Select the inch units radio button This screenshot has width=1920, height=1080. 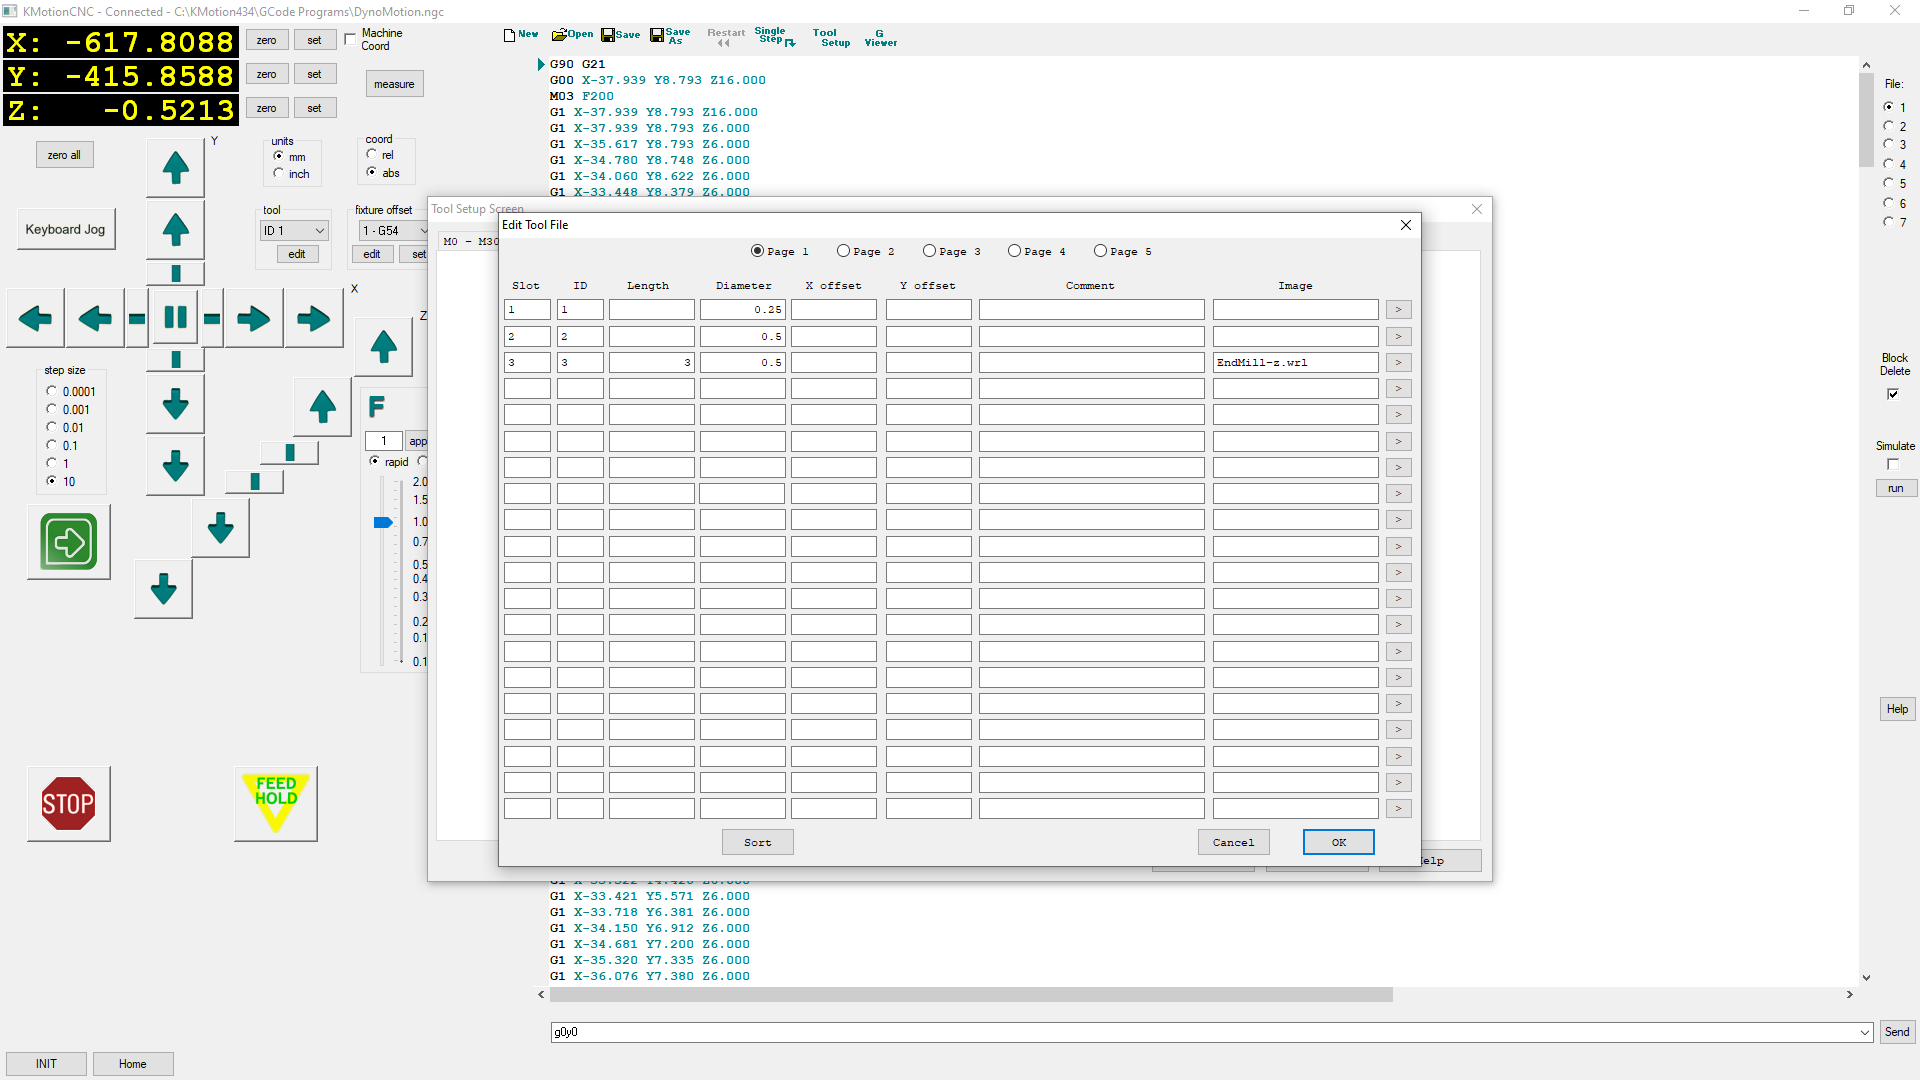279,173
